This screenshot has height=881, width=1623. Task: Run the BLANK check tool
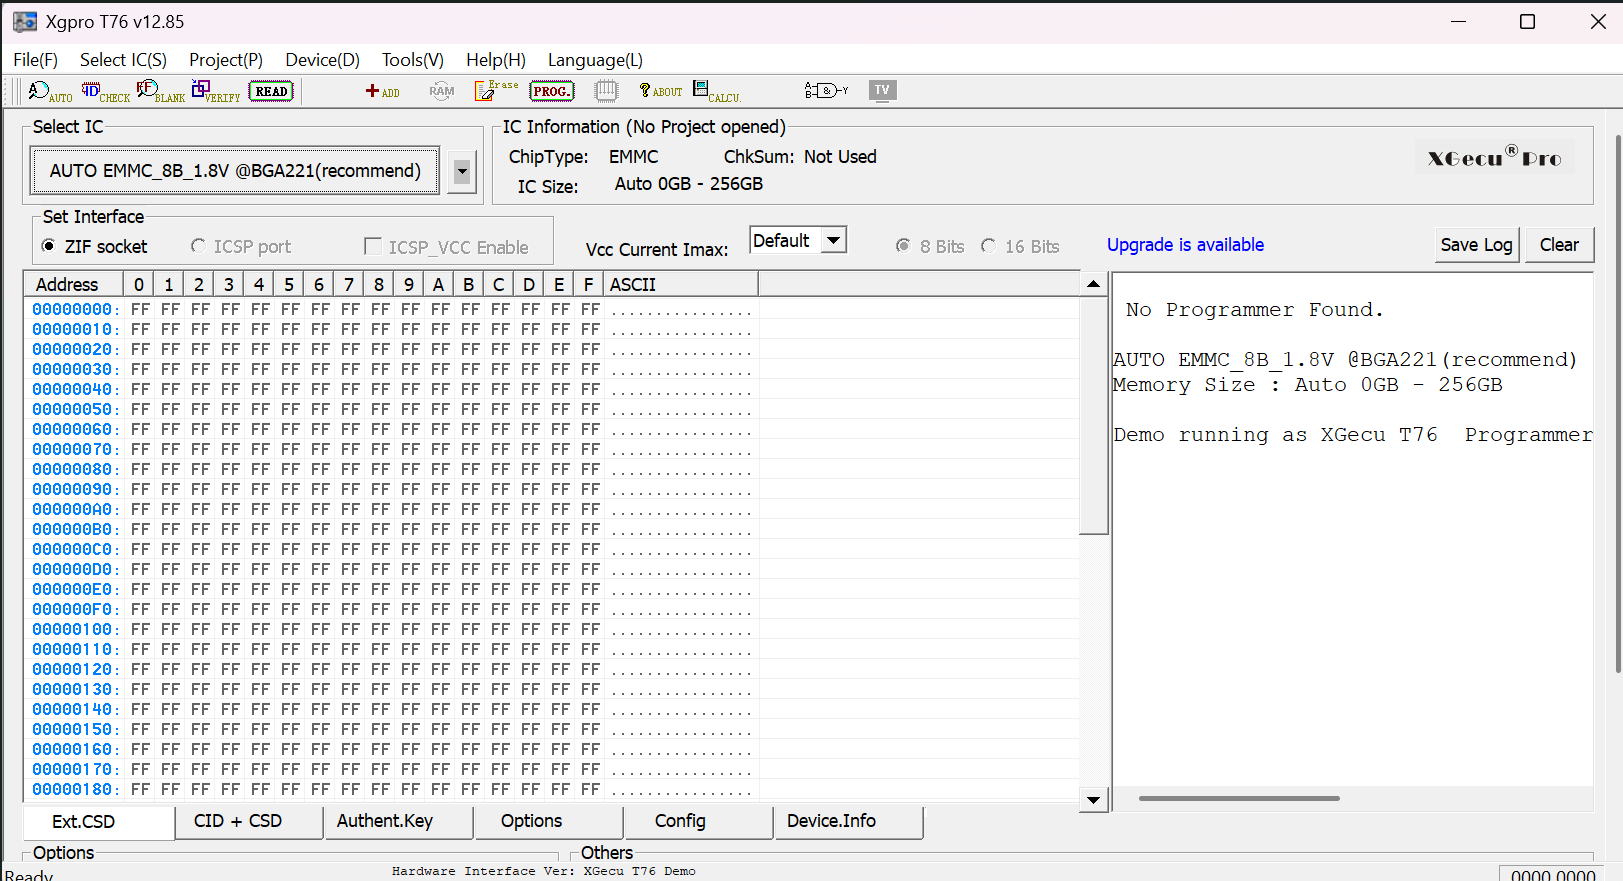pos(160,92)
